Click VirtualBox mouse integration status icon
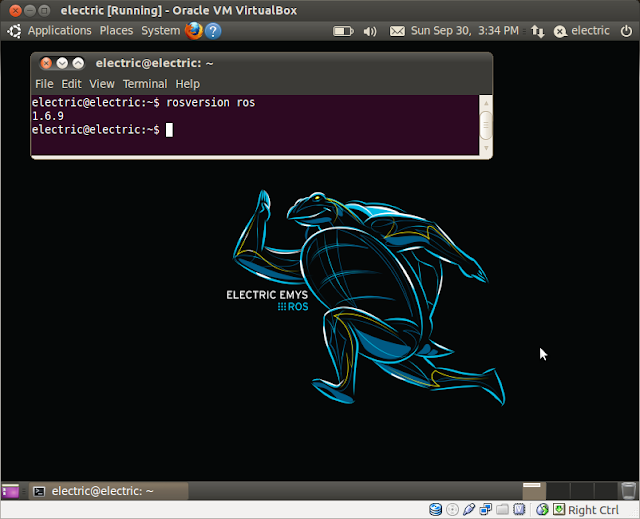 [x=542, y=509]
